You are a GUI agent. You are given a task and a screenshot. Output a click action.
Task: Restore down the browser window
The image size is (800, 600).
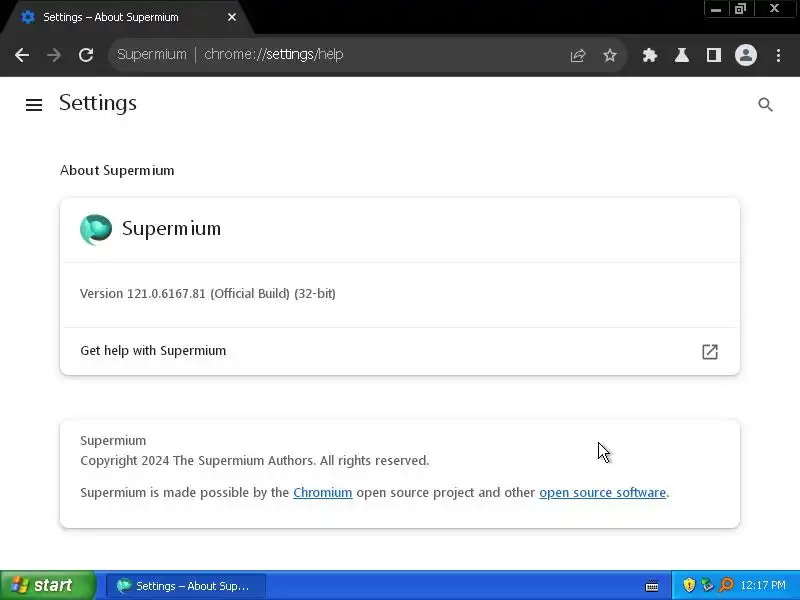(740, 9)
